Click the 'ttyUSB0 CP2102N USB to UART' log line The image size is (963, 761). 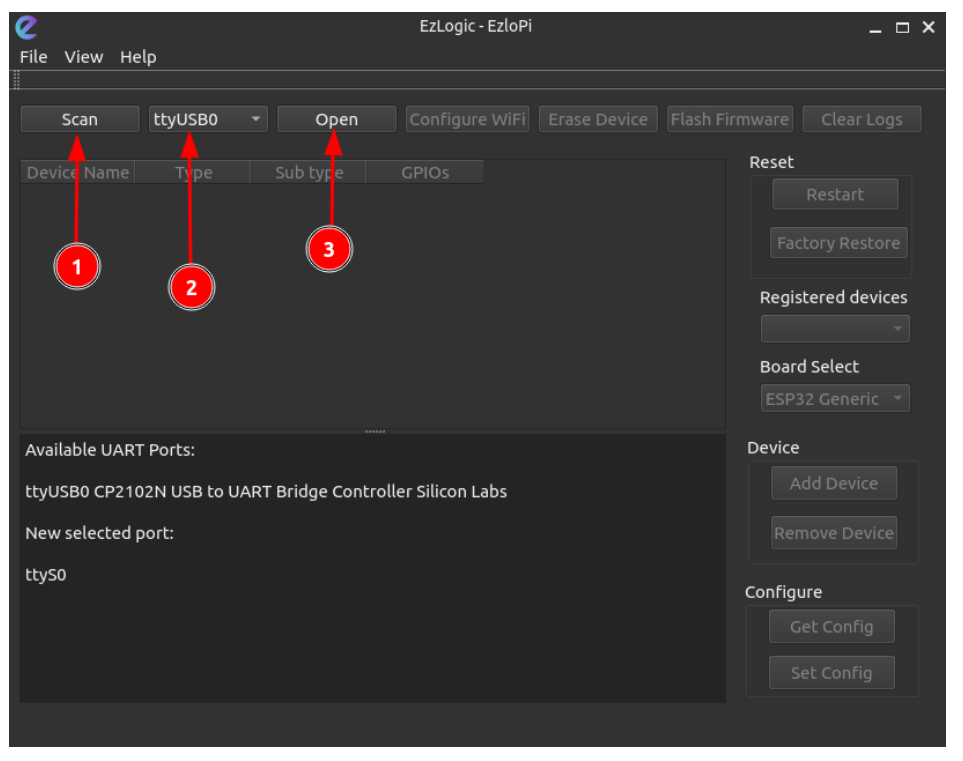coord(266,492)
